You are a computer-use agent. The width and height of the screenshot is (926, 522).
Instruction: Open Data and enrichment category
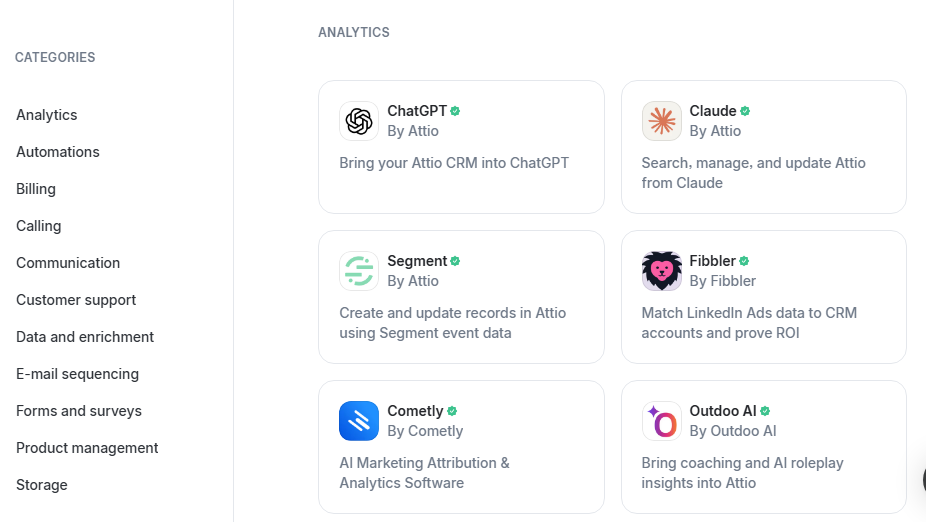[85, 337]
